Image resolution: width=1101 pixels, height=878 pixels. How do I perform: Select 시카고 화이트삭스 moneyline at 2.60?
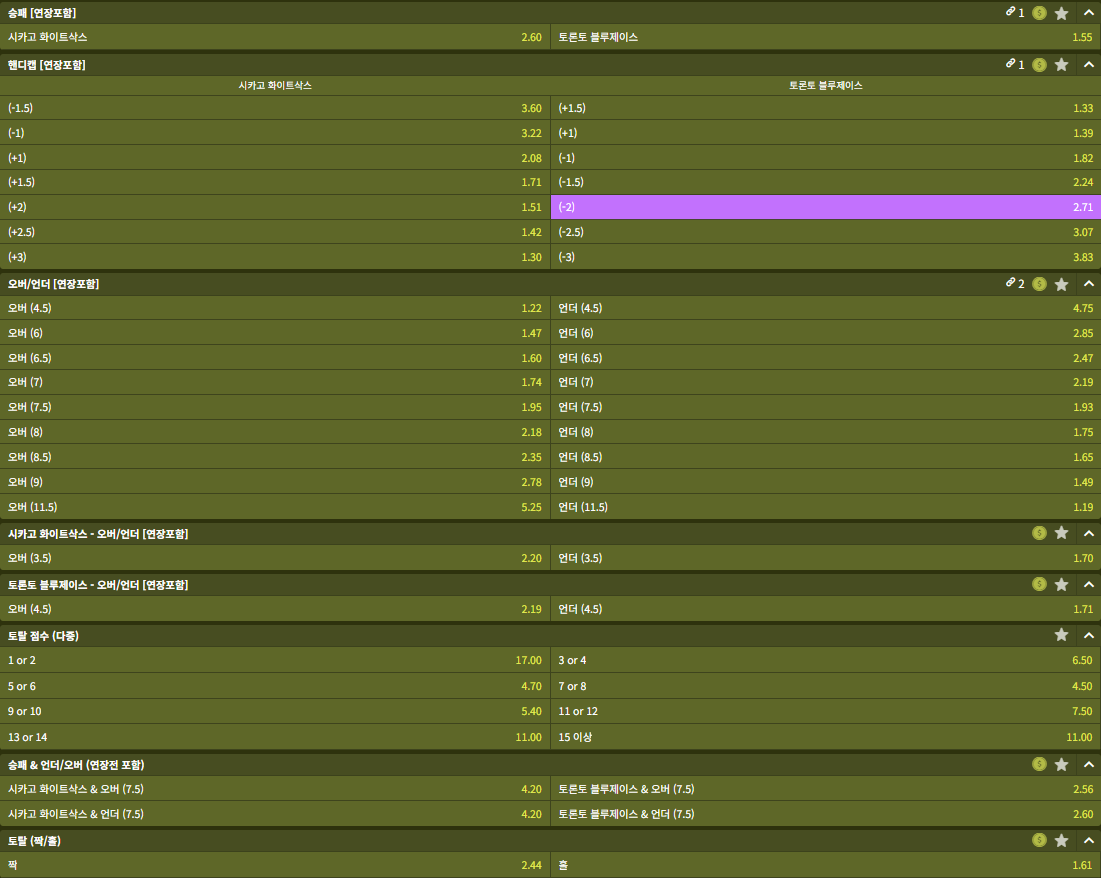[275, 37]
